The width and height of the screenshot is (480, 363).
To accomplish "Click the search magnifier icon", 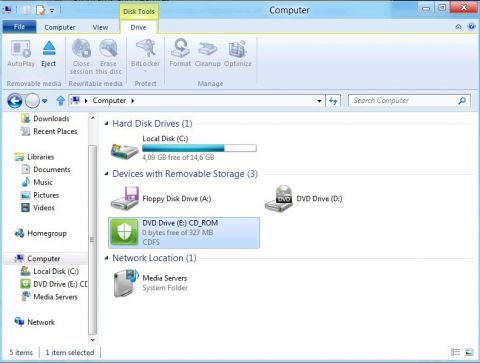I will [462, 101].
